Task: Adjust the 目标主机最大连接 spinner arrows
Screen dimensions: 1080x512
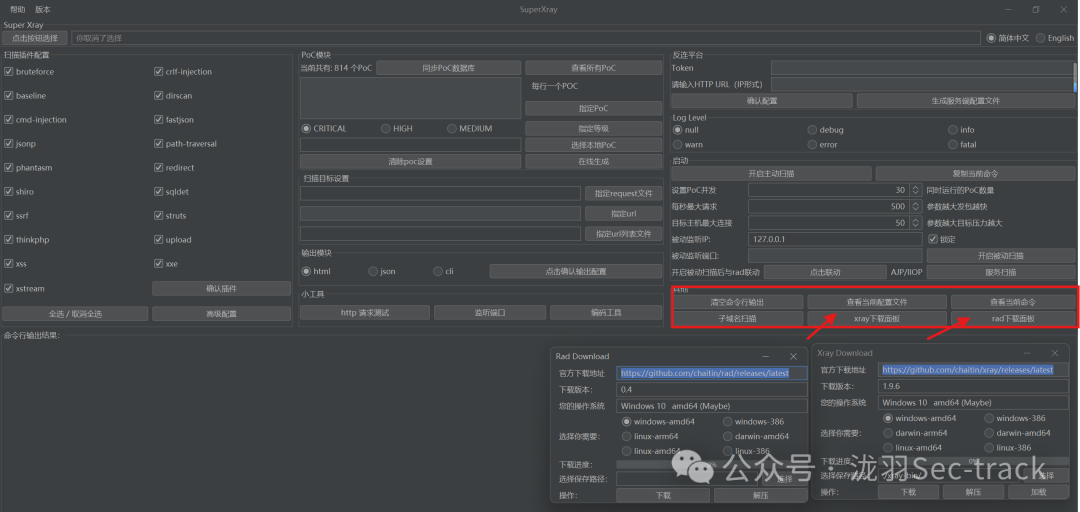Action: pos(915,223)
